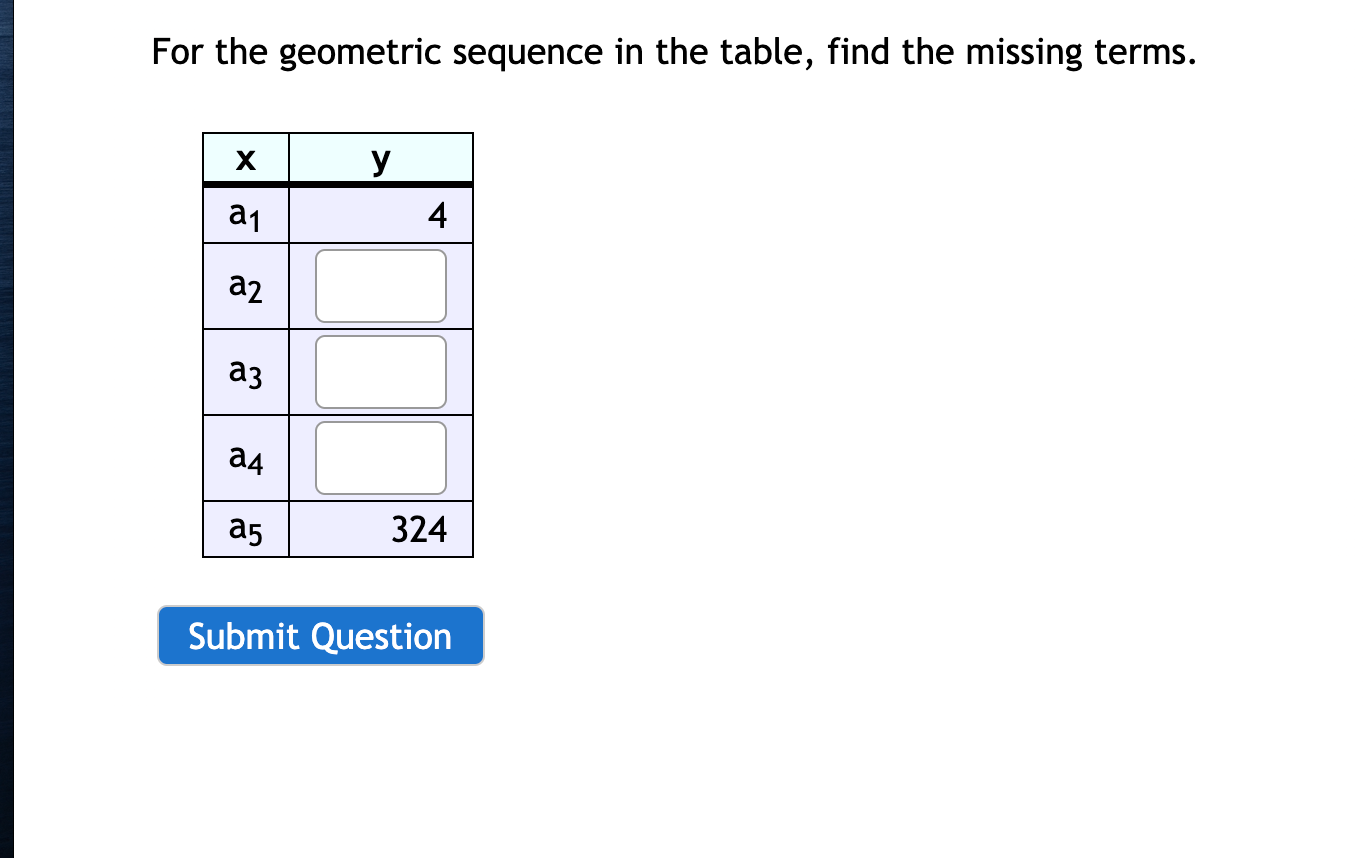Click the word "For" starting the question
The height and width of the screenshot is (858, 1371).
coord(178,52)
